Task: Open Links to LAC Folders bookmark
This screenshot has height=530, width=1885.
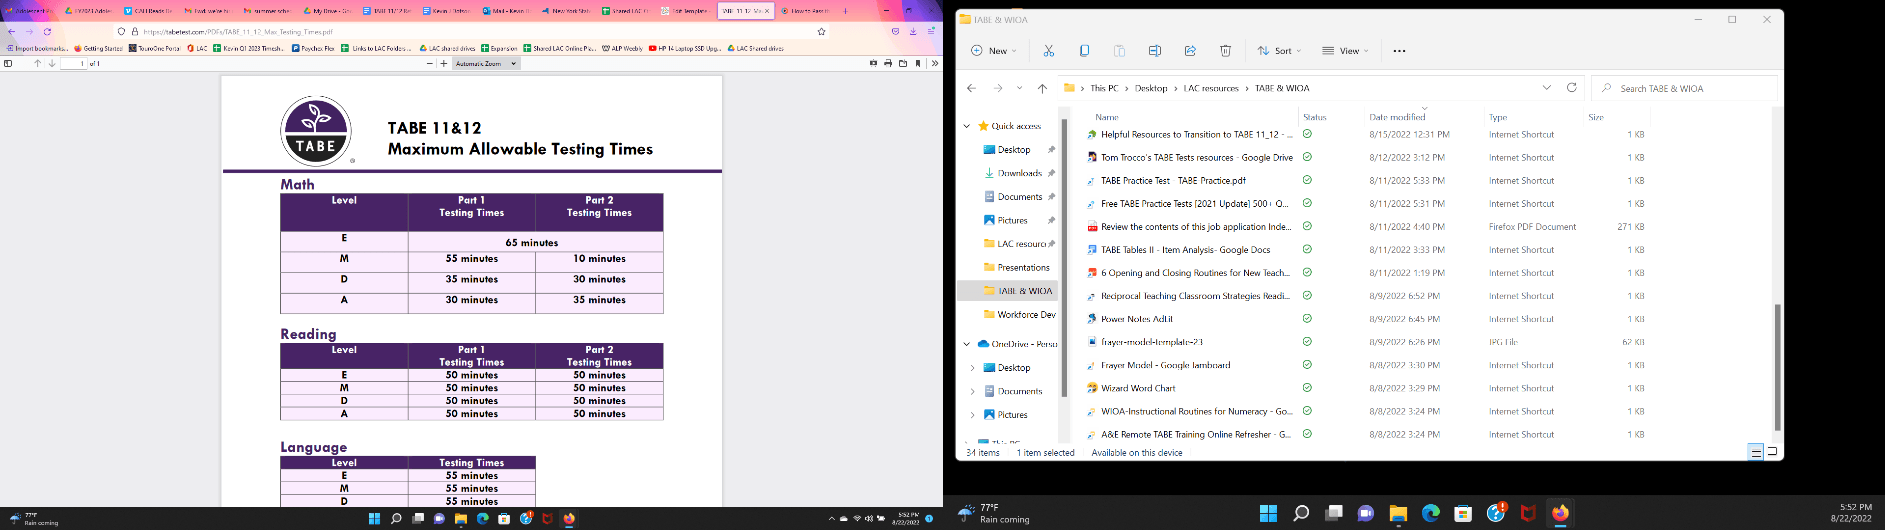Action: coord(376,47)
